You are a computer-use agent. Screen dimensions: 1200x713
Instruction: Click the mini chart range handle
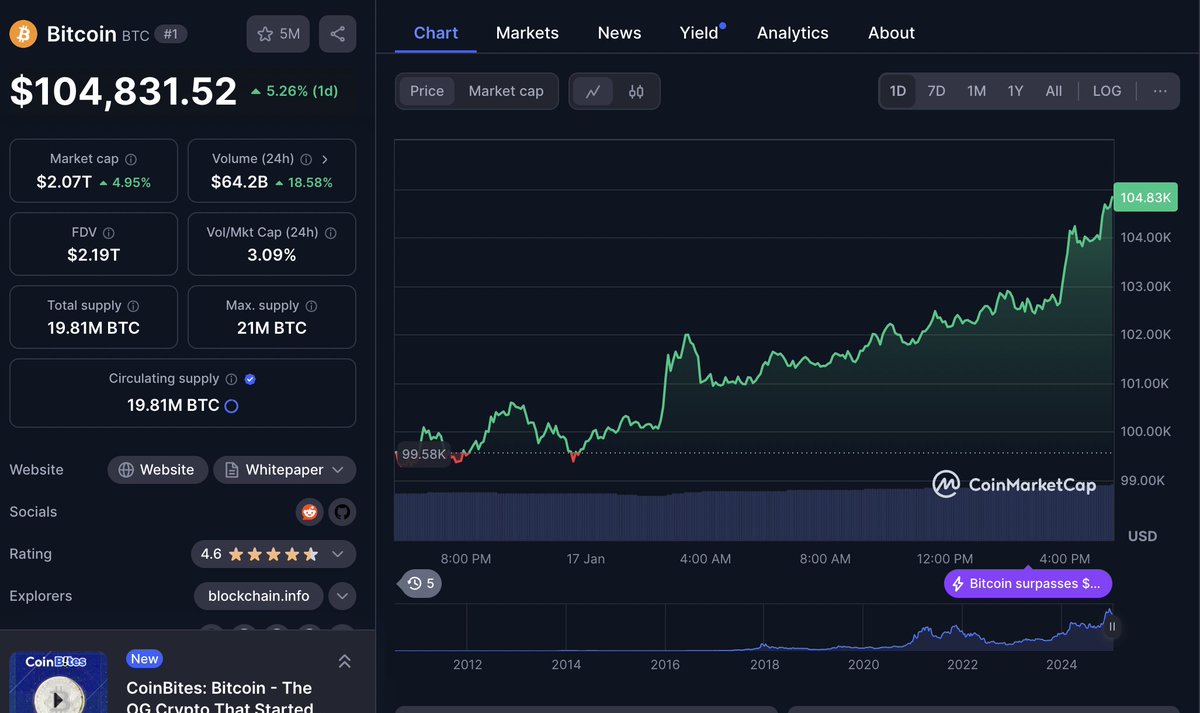(1112, 627)
